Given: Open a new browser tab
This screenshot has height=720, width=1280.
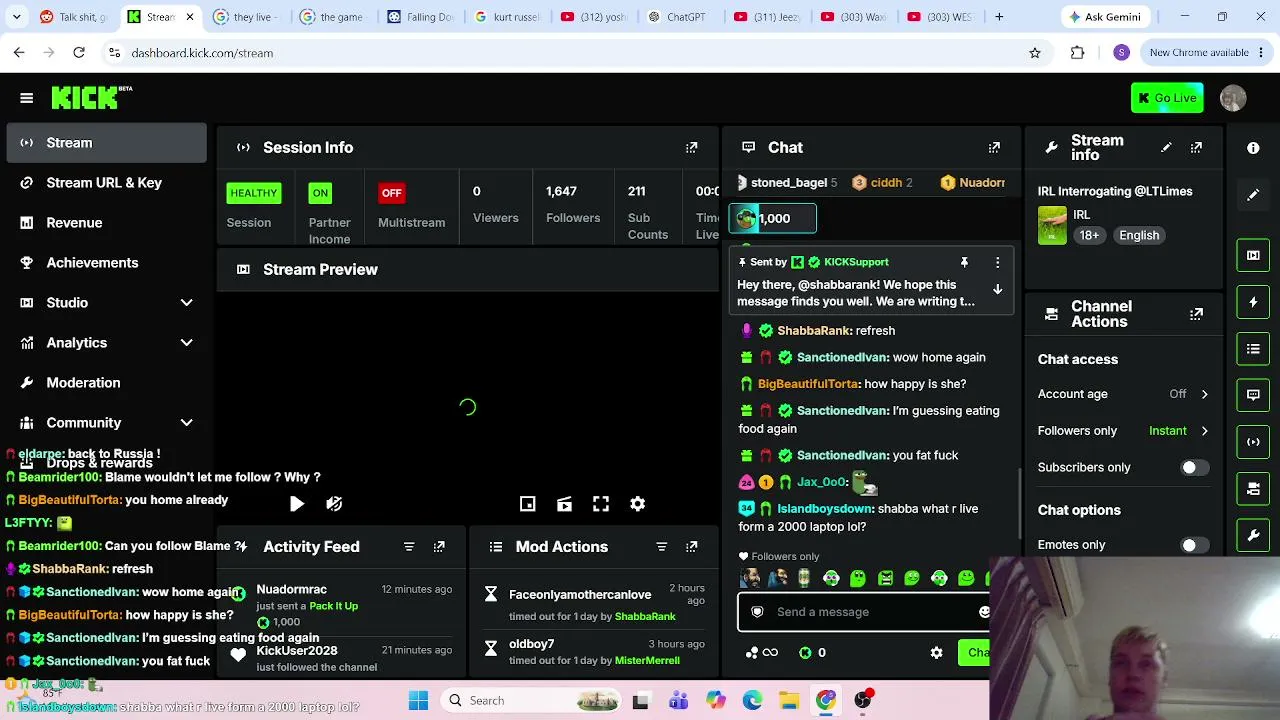Looking at the screenshot, I should point(999,17).
